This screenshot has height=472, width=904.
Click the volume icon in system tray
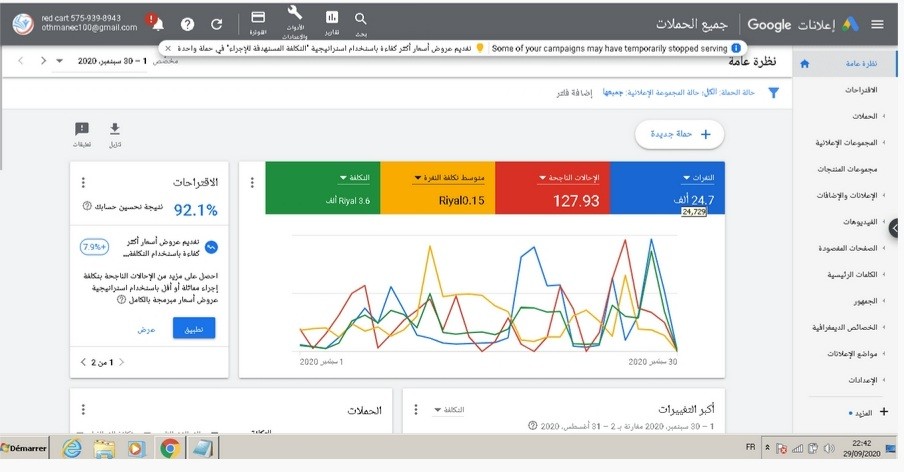pos(829,448)
